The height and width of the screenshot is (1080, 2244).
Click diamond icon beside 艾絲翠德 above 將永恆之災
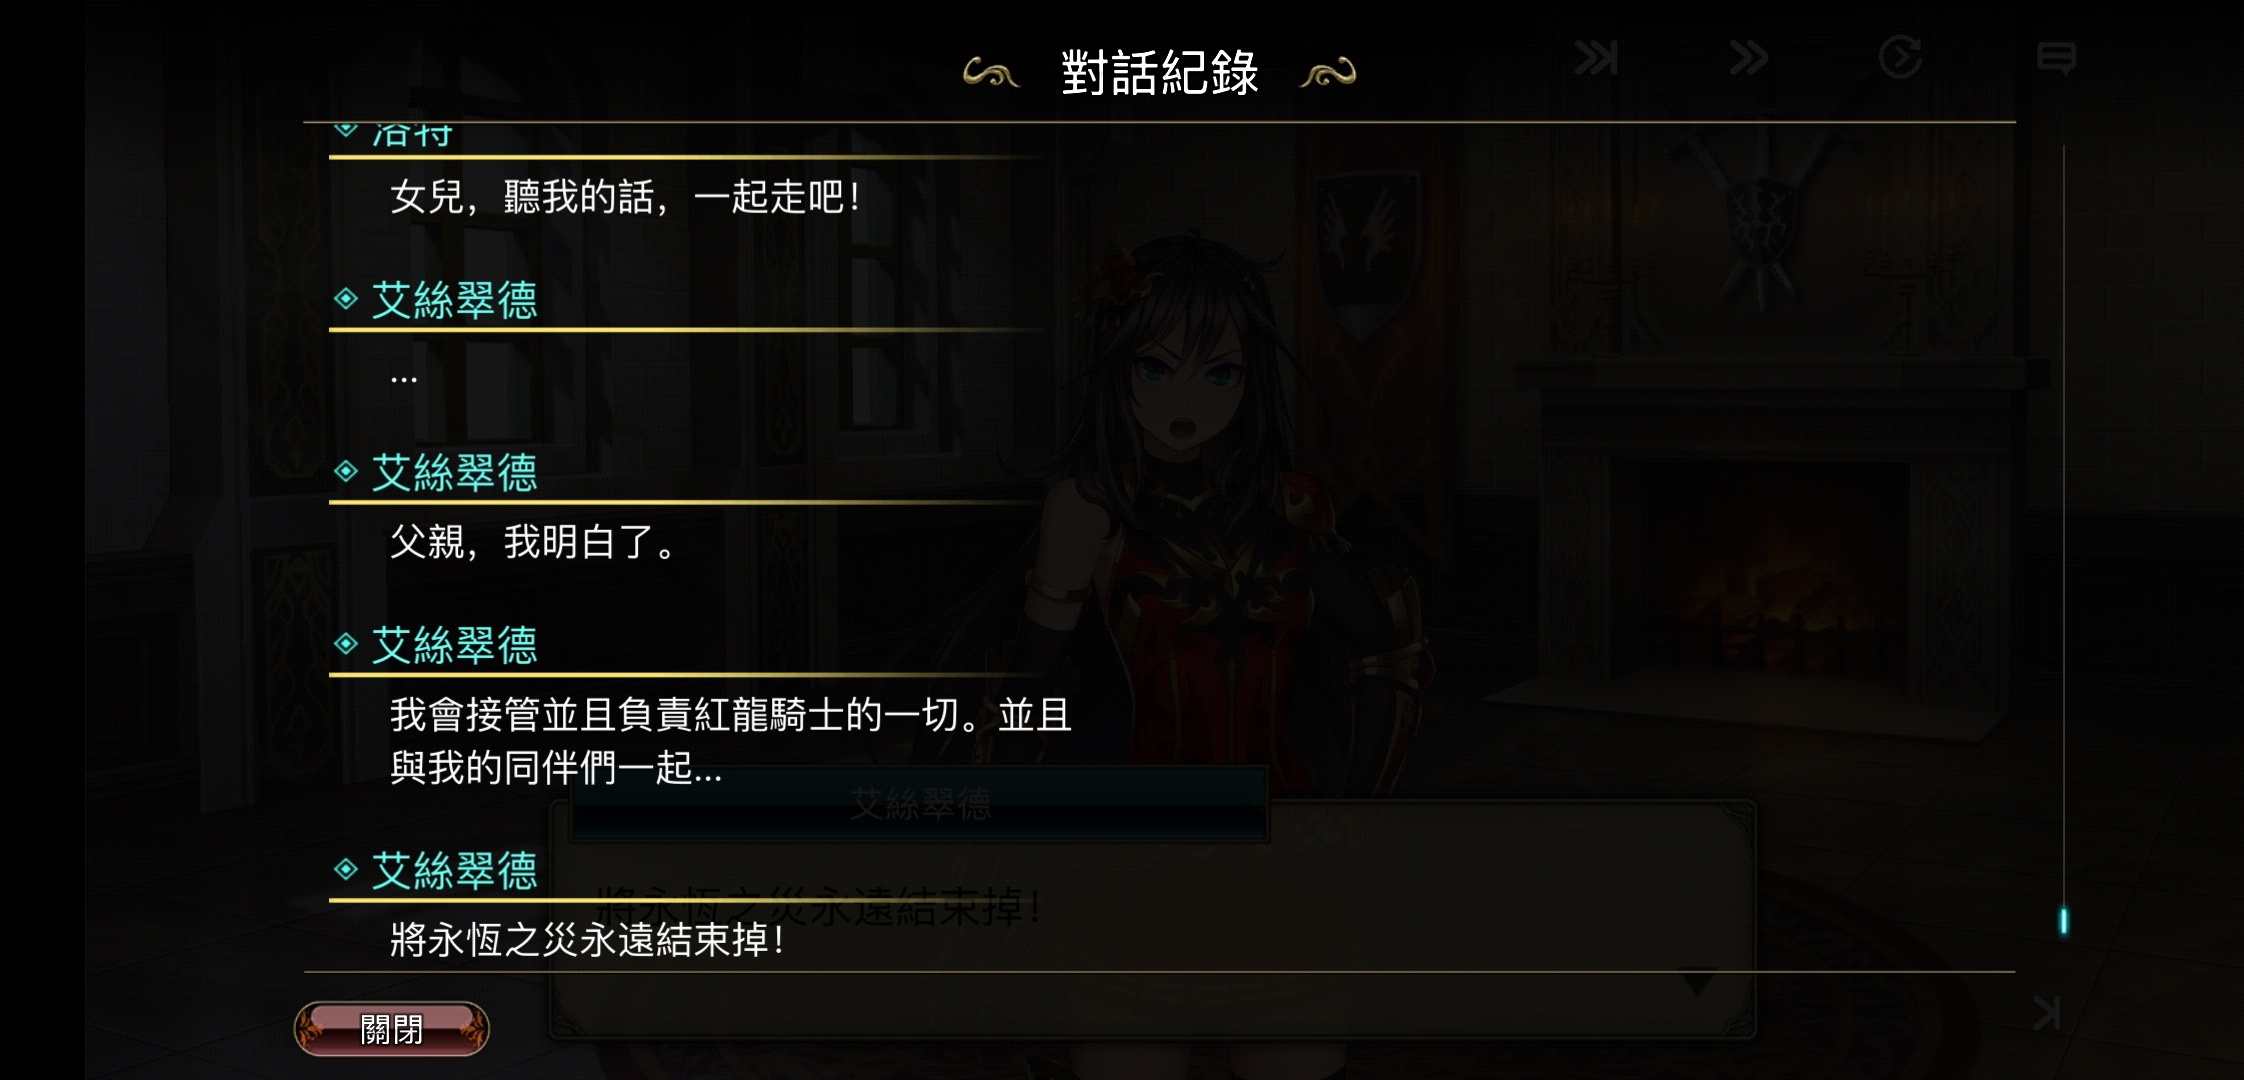[346, 869]
